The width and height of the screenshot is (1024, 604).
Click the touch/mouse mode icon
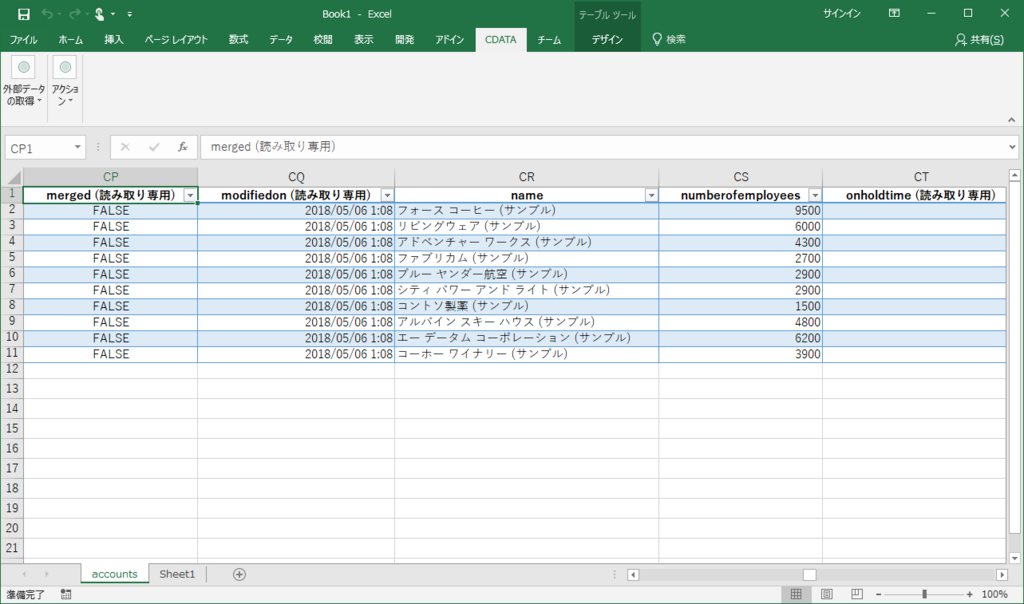[99, 14]
